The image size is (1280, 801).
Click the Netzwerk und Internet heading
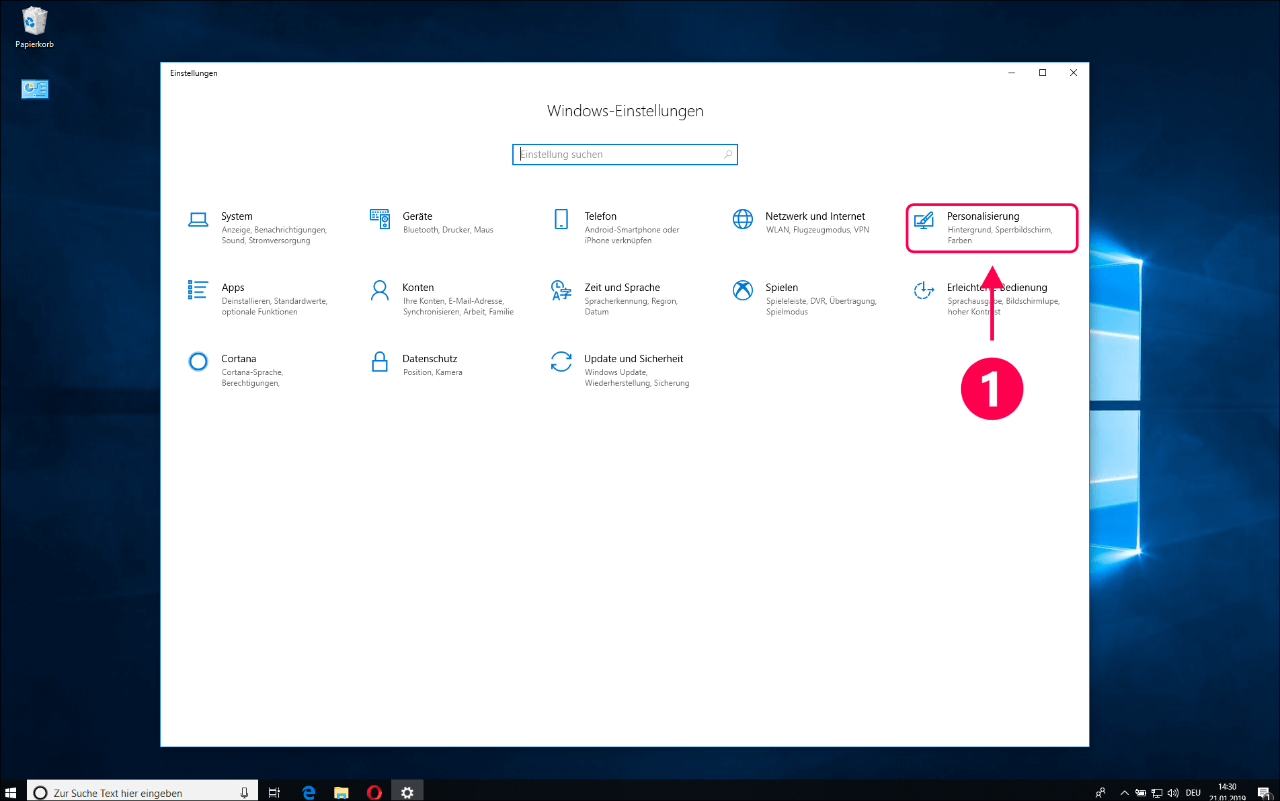(815, 216)
